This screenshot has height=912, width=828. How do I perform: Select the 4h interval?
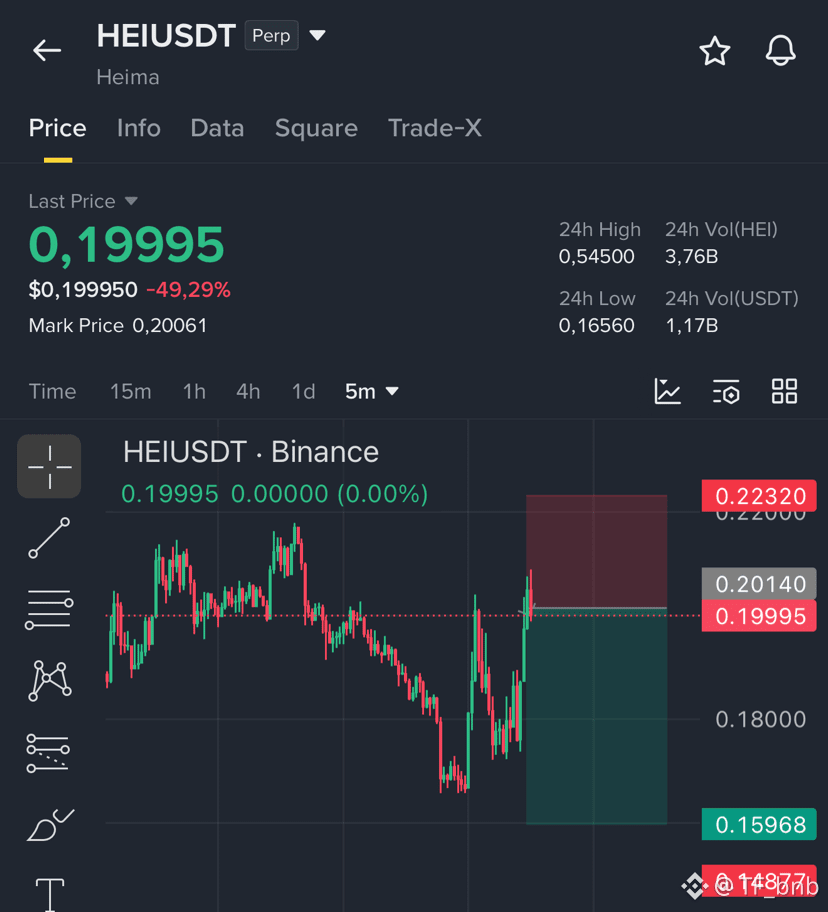pos(248,391)
